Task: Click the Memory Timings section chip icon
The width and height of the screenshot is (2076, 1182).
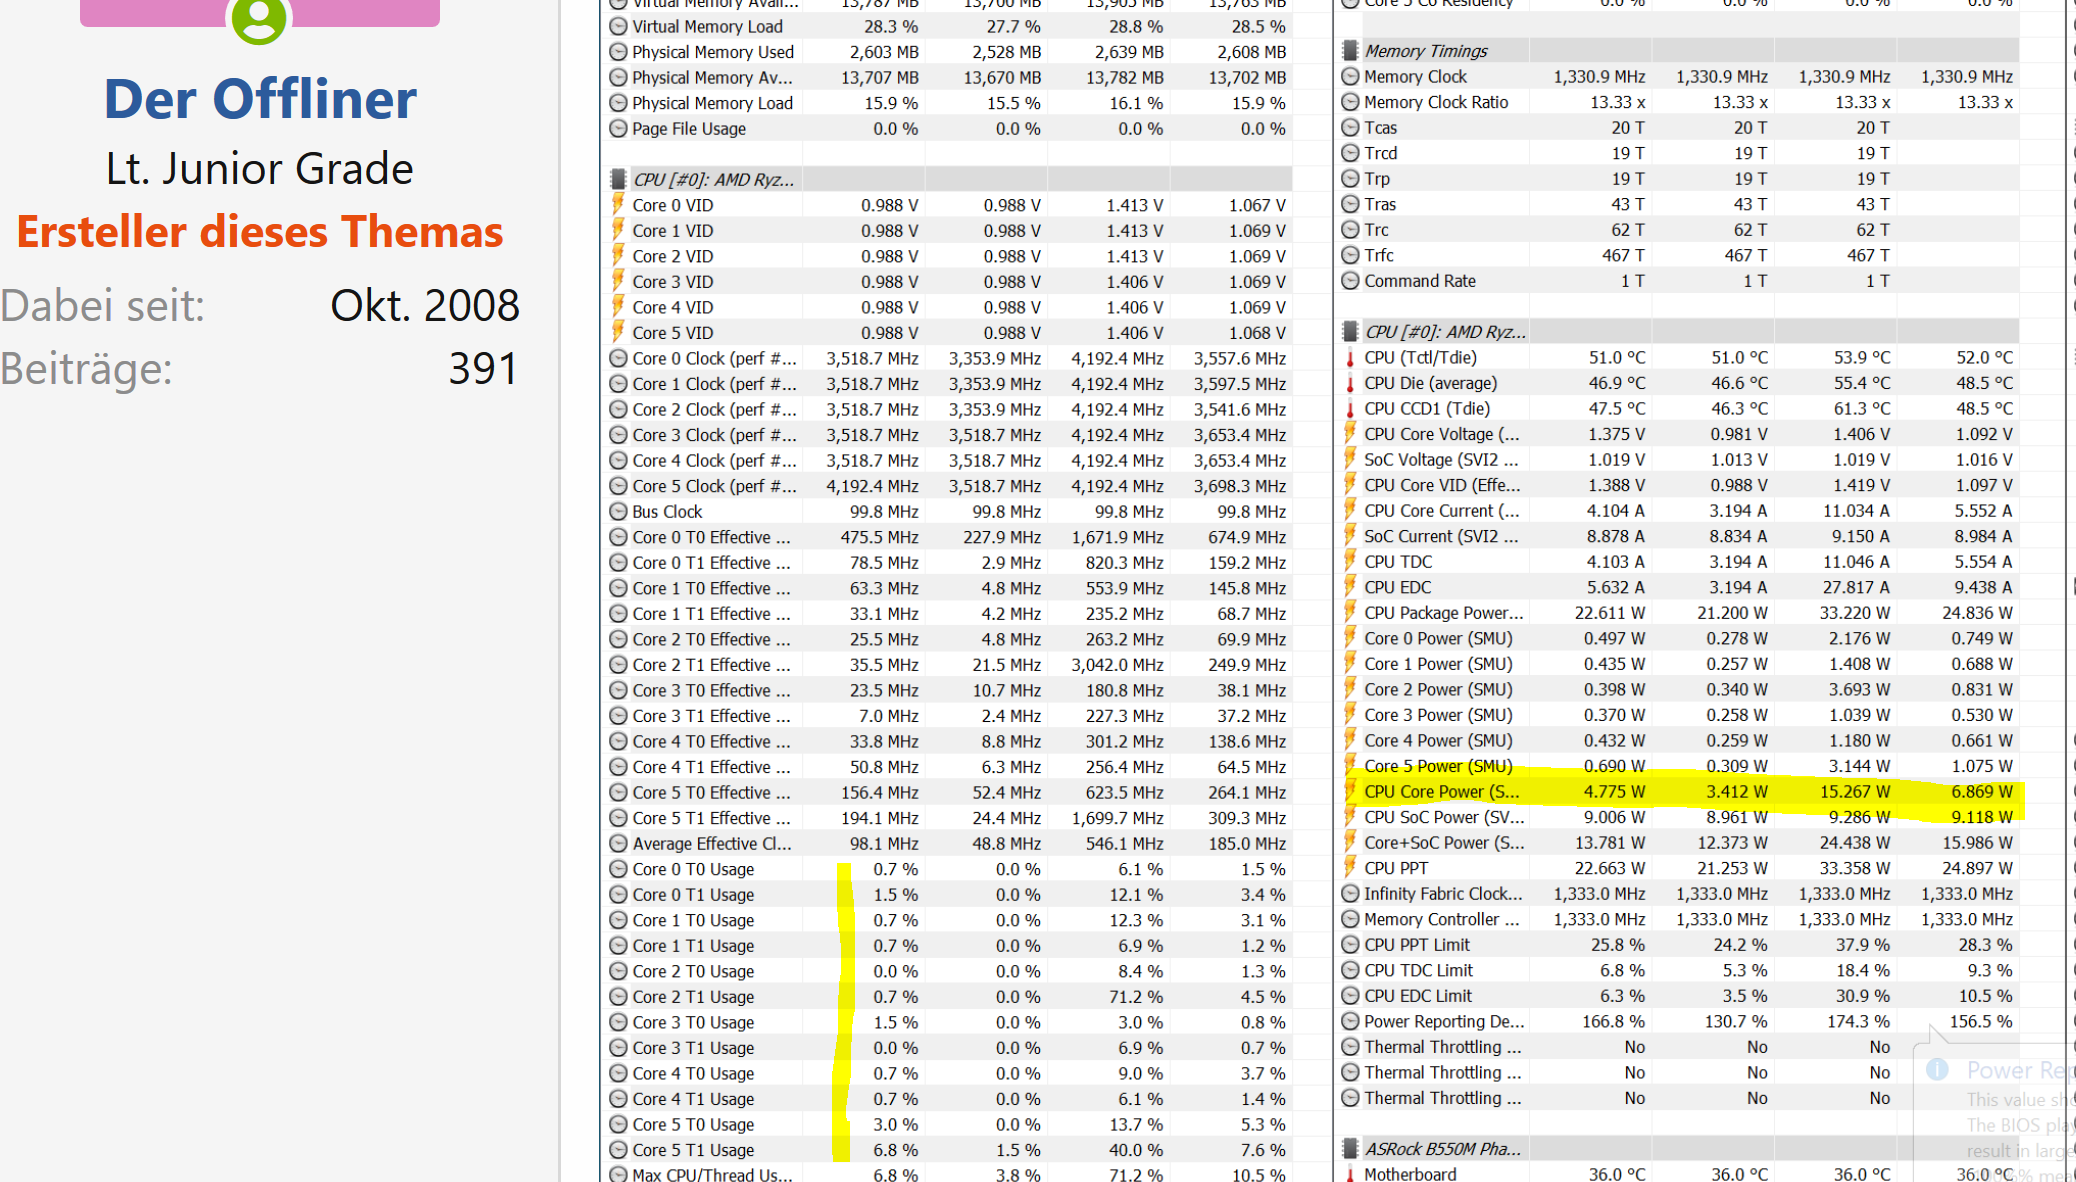Action: (x=1350, y=51)
